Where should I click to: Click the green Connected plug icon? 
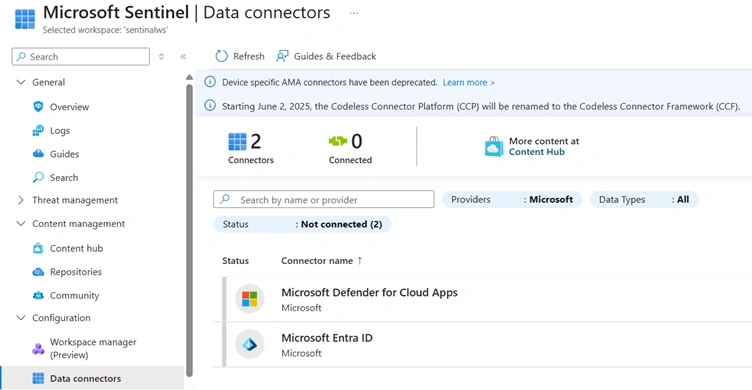(x=338, y=141)
